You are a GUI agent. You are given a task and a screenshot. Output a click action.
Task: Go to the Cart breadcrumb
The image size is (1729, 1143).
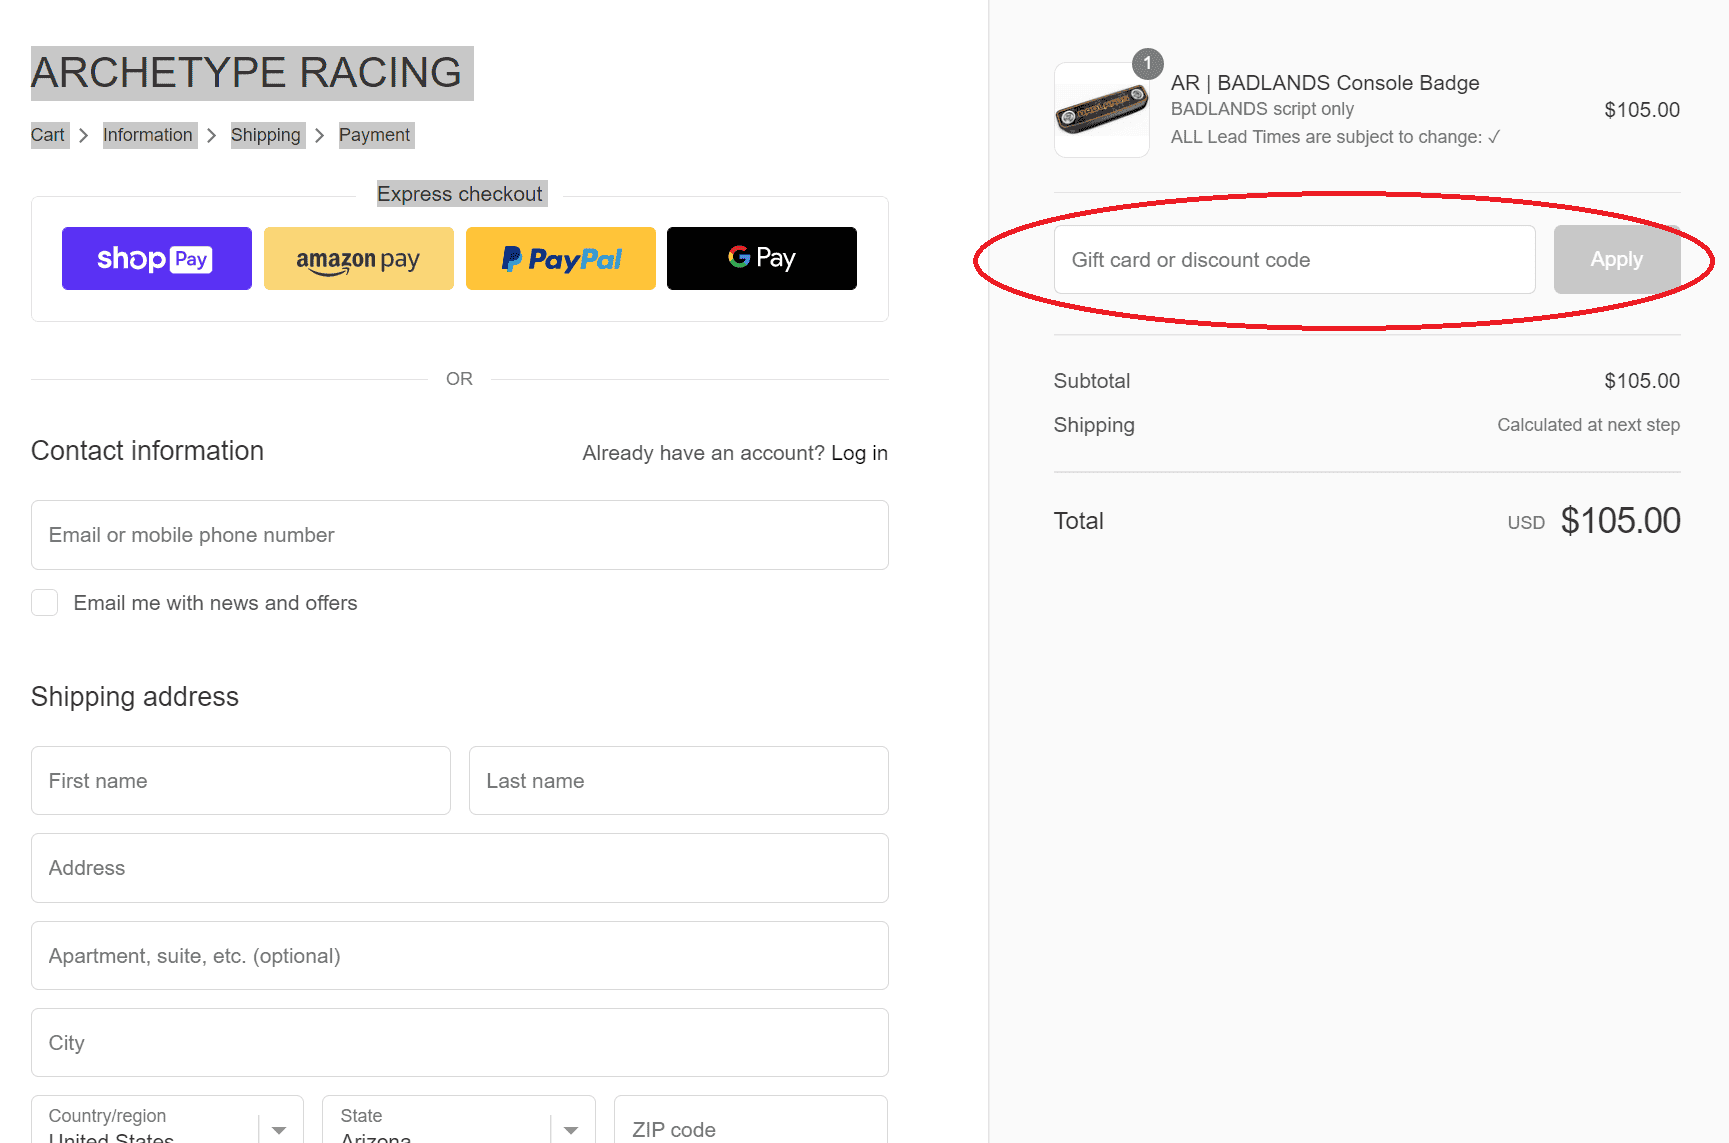pos(48,135)
